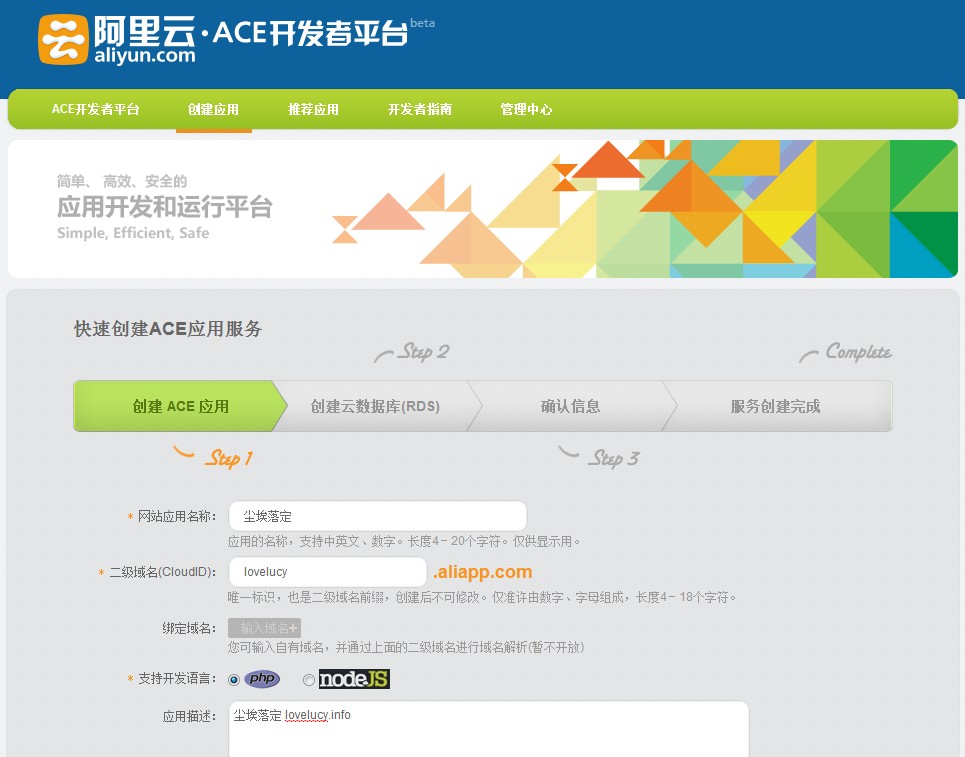Click the 绑定域名 label
This screenshot has height=757, width=965.
point(189,628)
